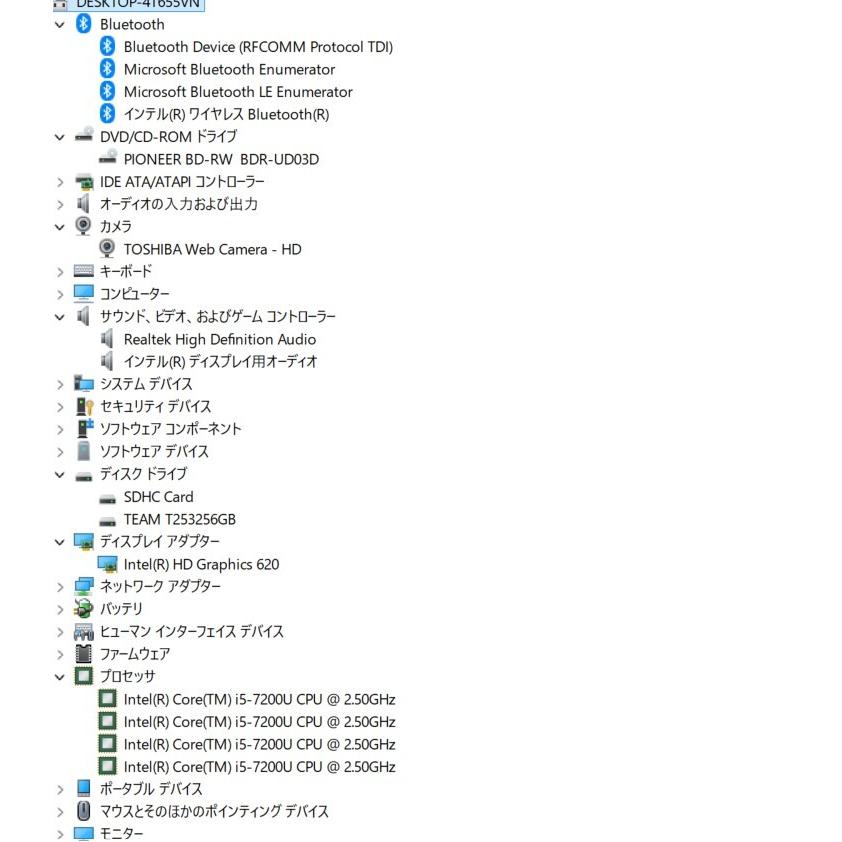Collapse the ディスク ドライブ category
842x842 pixels.
[x=60, y=474]
